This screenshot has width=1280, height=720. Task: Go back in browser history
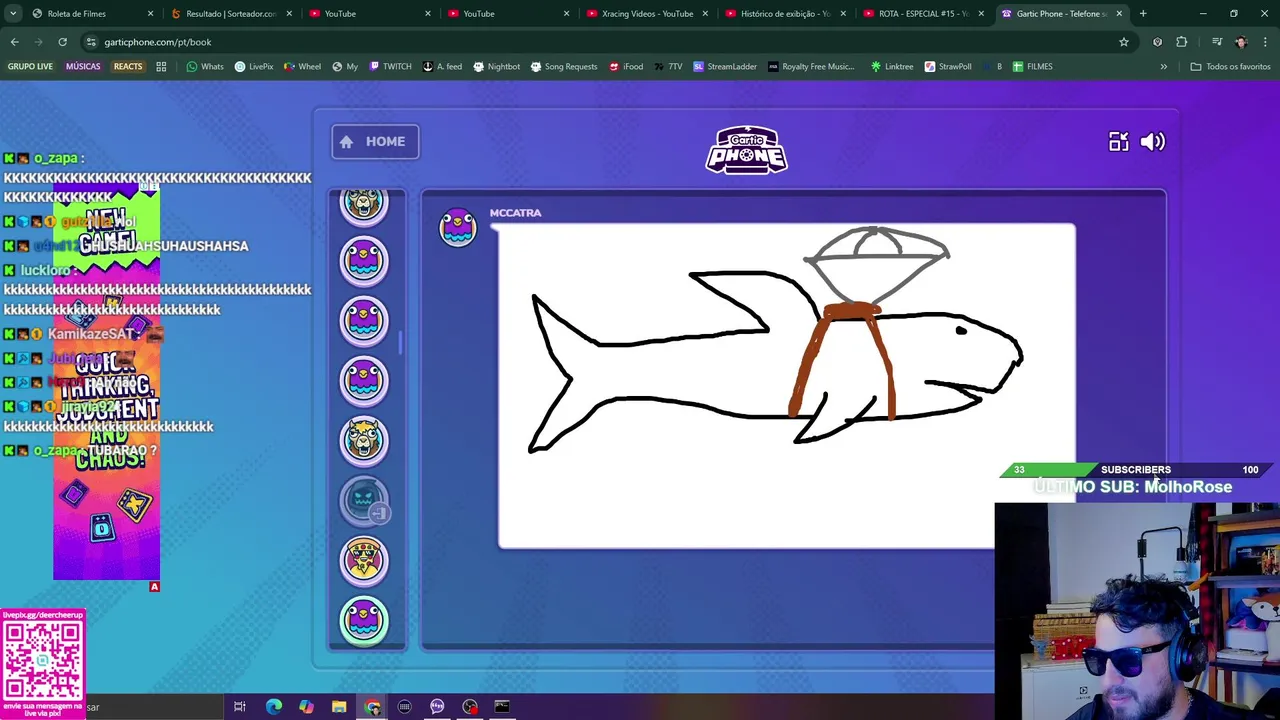pos(14,42)
